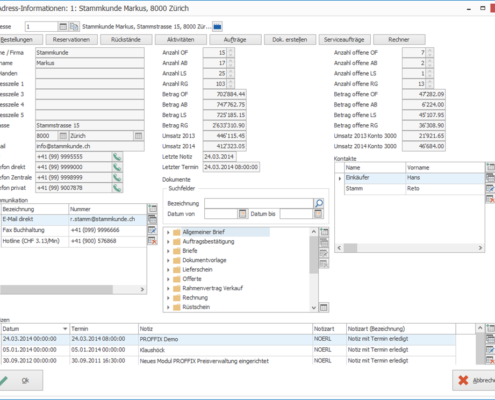Click the Anzahl offene RG spinner control
This screenshot has width=495, height=400.
pos(430,84)
